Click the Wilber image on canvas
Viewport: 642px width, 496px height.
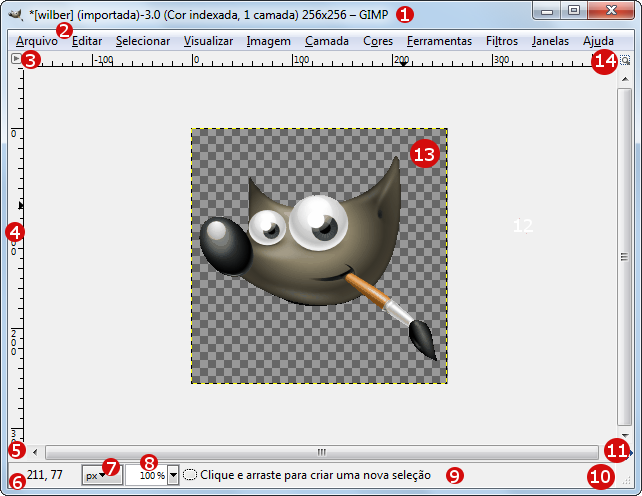pyautogui.click(x=319, y=256)
